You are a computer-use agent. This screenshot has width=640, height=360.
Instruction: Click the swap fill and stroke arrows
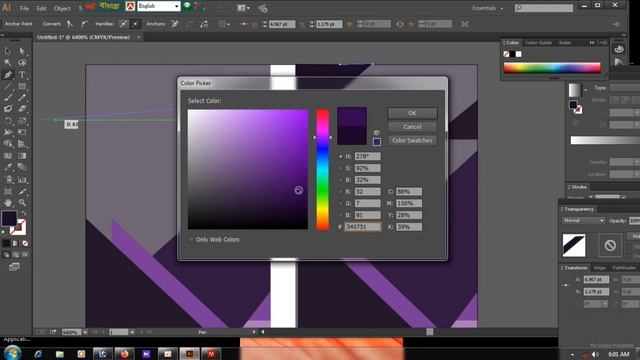[x=24, y=213]
